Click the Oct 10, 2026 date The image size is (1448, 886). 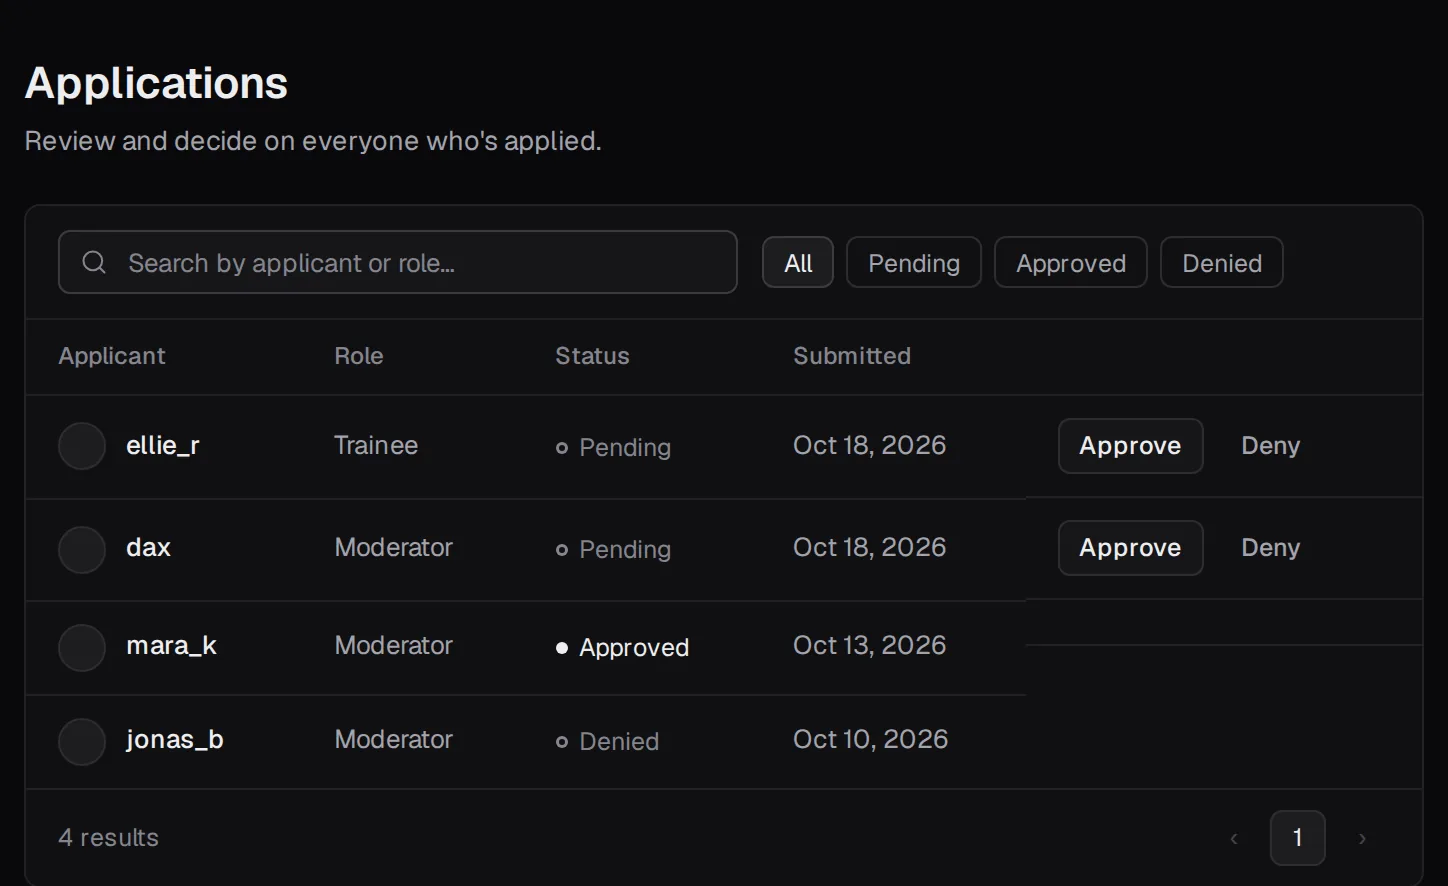pyautogui.click(x=871, y=740)
